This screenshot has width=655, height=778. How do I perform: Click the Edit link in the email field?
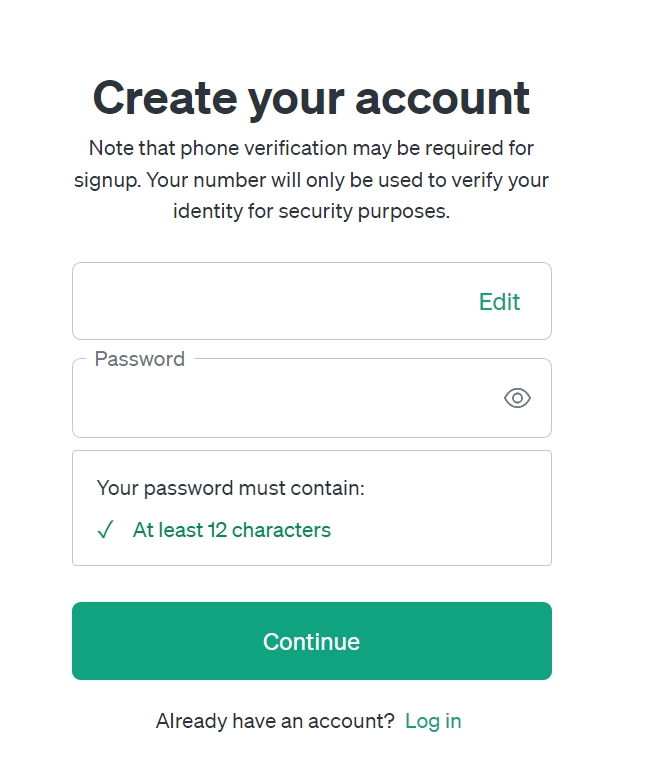coord(499,302)
